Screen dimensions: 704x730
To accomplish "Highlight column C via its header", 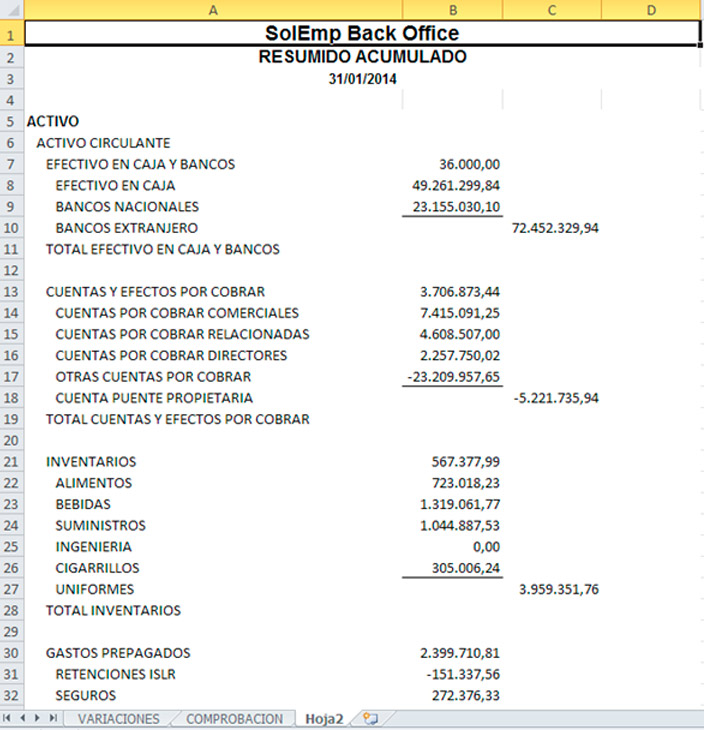I will (552, 10).
